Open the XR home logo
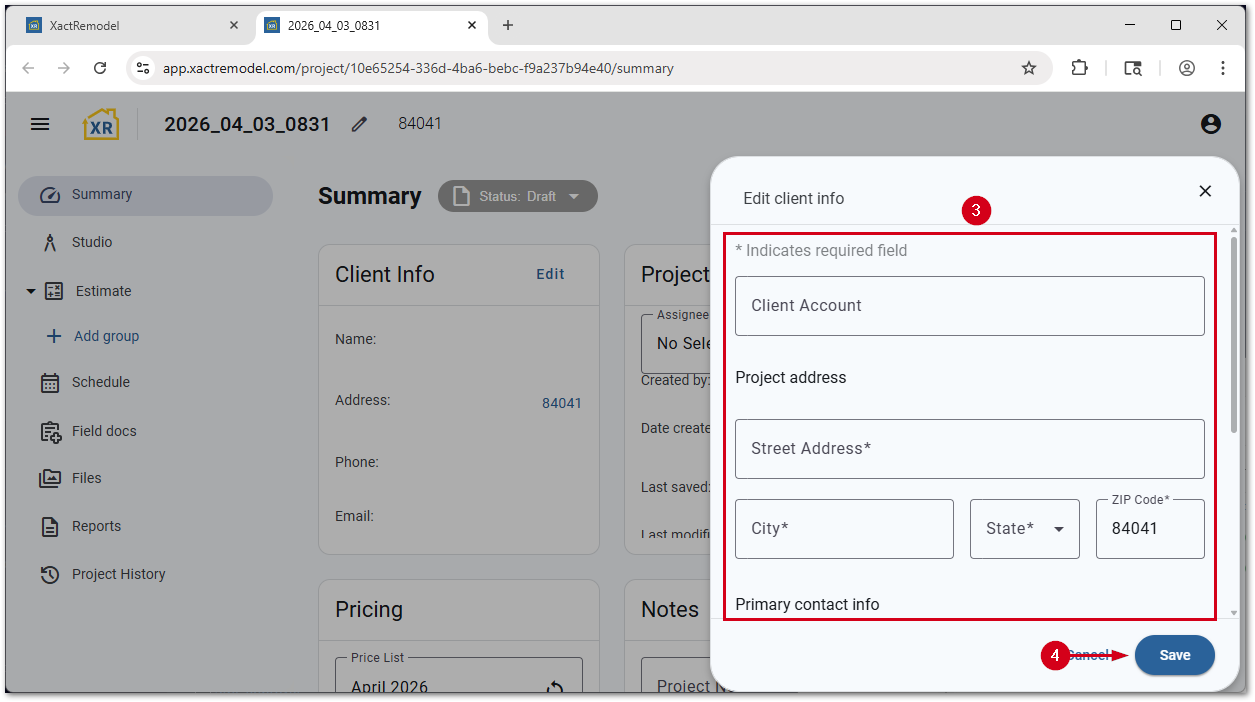 [100, 123]
